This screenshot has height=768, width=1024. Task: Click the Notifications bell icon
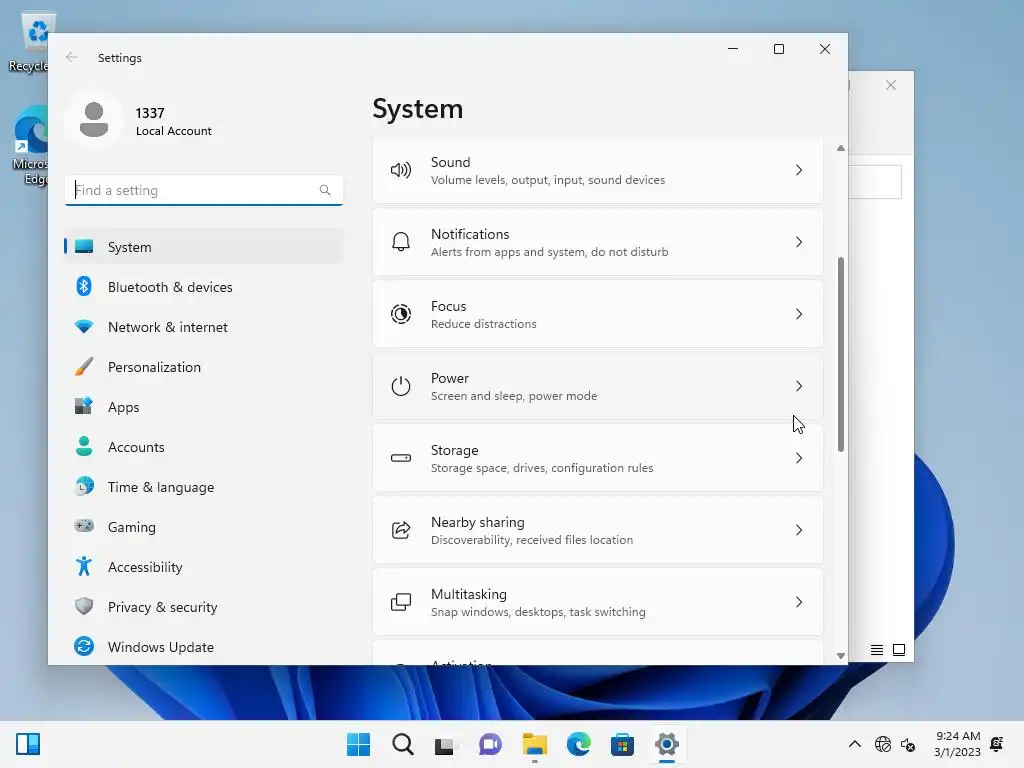pos(400,242)
